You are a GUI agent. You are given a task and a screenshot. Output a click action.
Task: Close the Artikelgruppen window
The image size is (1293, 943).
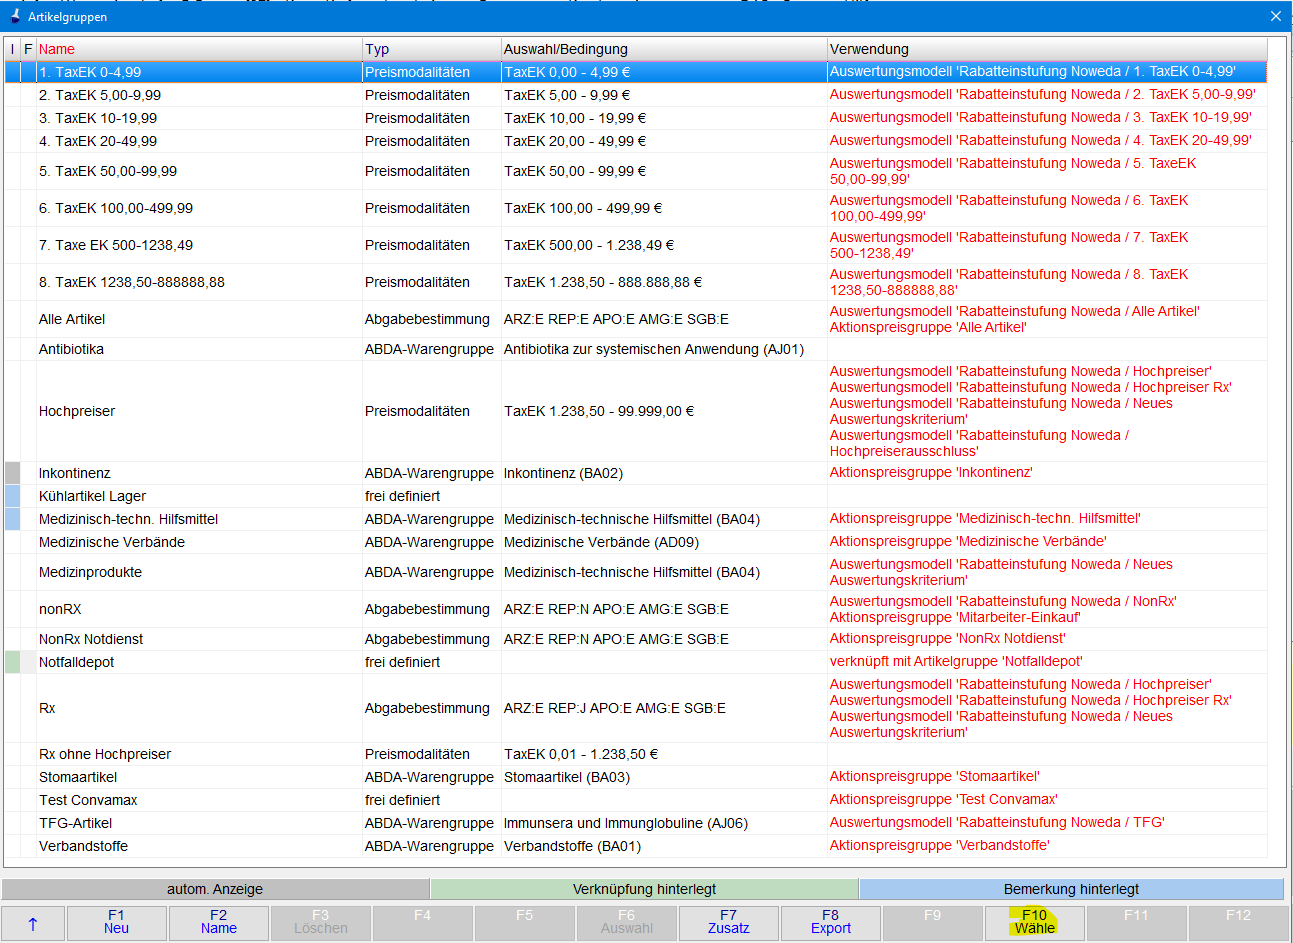click(x=1275, y=16)
